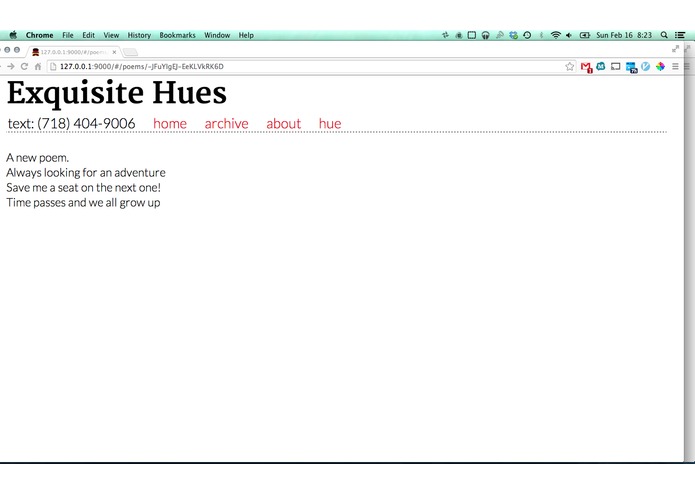This screenshot has width=695, height=494.
Task: Open the History menu
Action: pyautogui.click(x=139, y=35)
